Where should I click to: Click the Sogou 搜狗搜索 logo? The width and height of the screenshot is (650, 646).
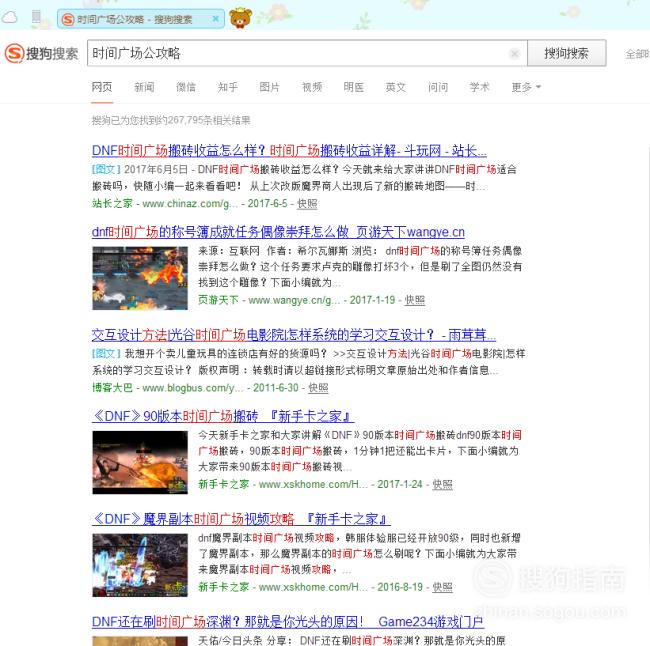(x=41, y=53)
